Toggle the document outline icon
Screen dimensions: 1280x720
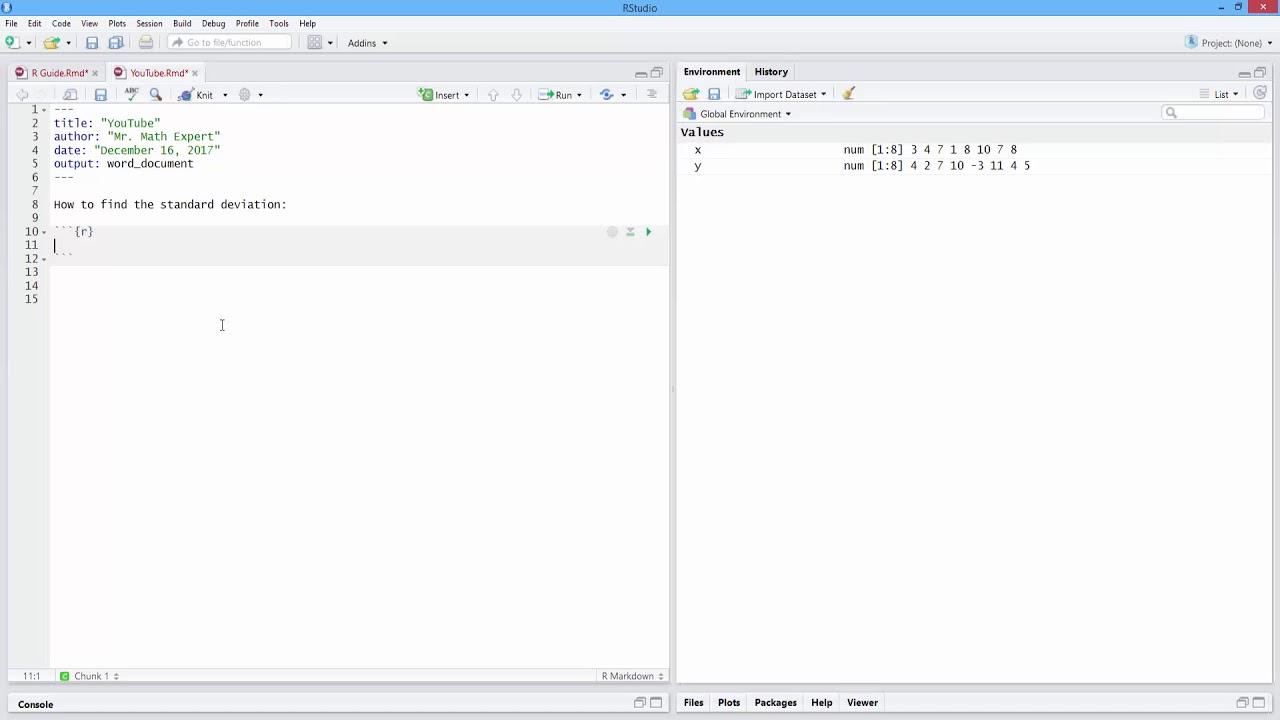(x=652, y=94)
